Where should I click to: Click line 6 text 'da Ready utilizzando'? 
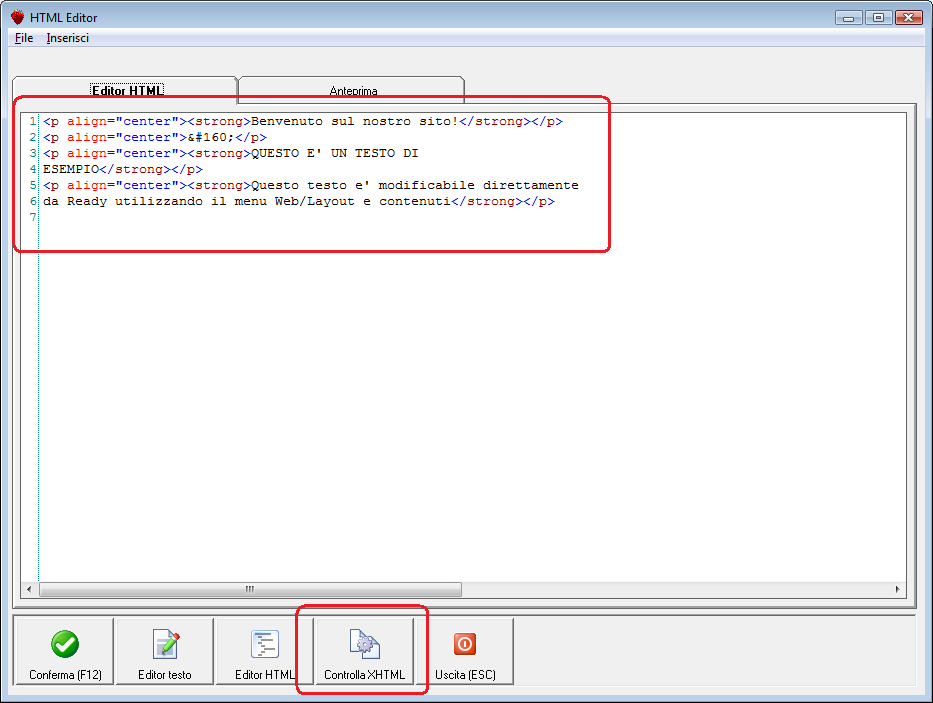tap(123, 202)
